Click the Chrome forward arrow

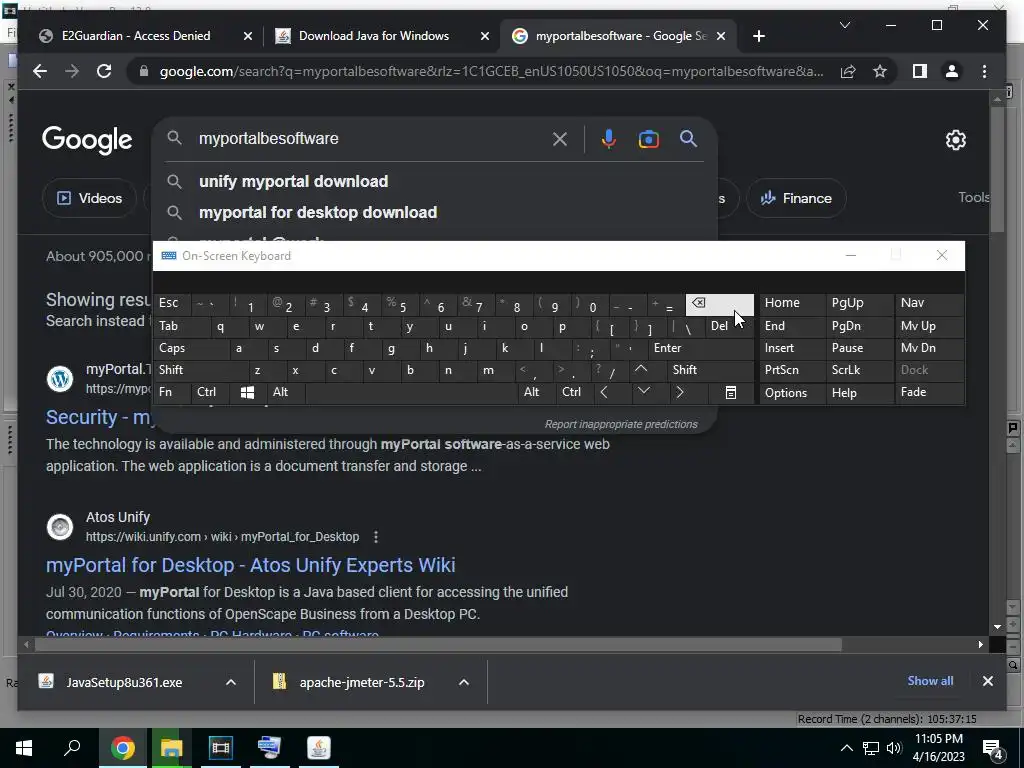[x=72, y=71]
